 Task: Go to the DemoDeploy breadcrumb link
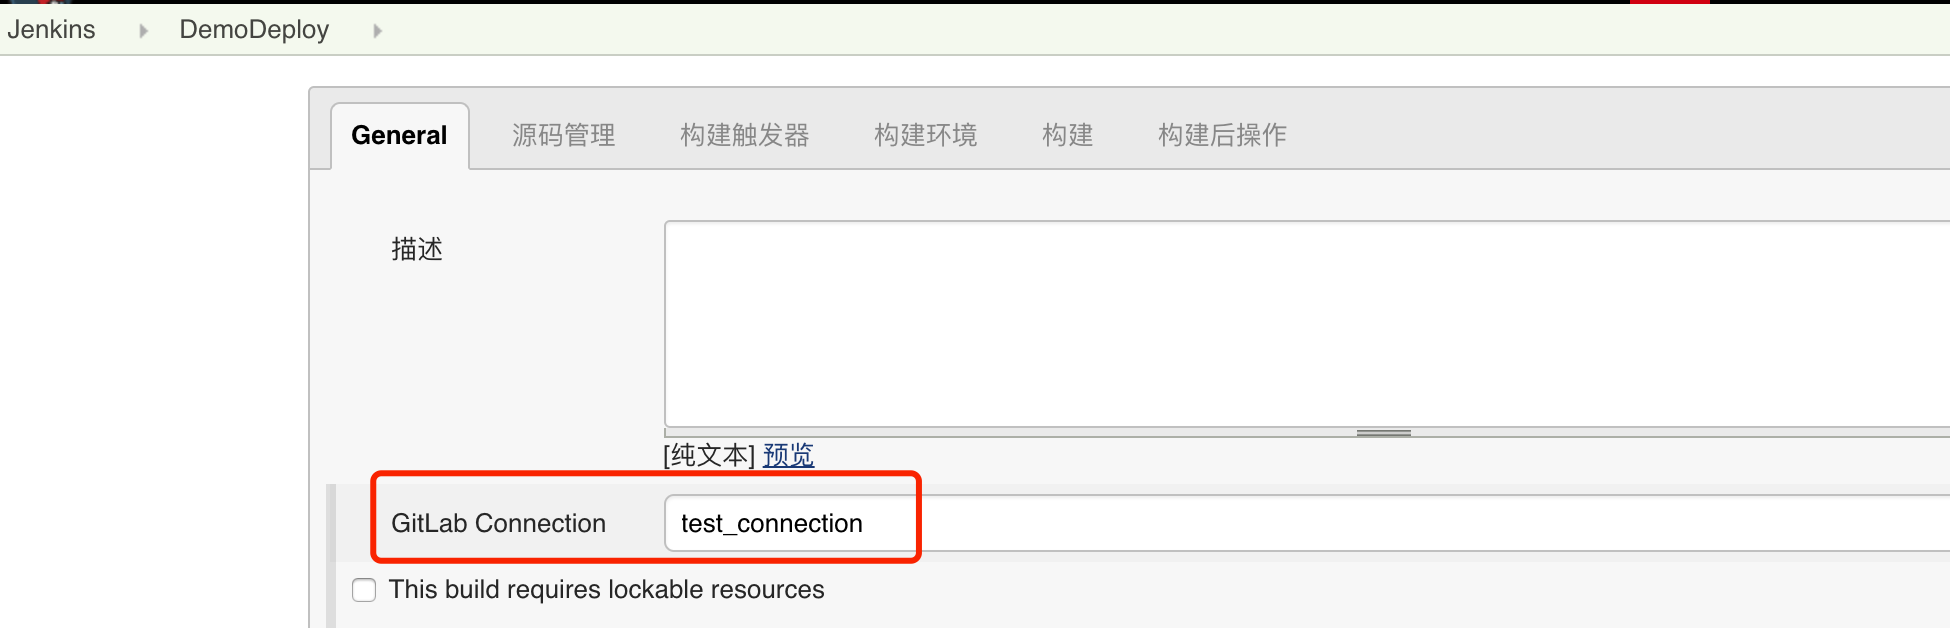pos(254,30)
